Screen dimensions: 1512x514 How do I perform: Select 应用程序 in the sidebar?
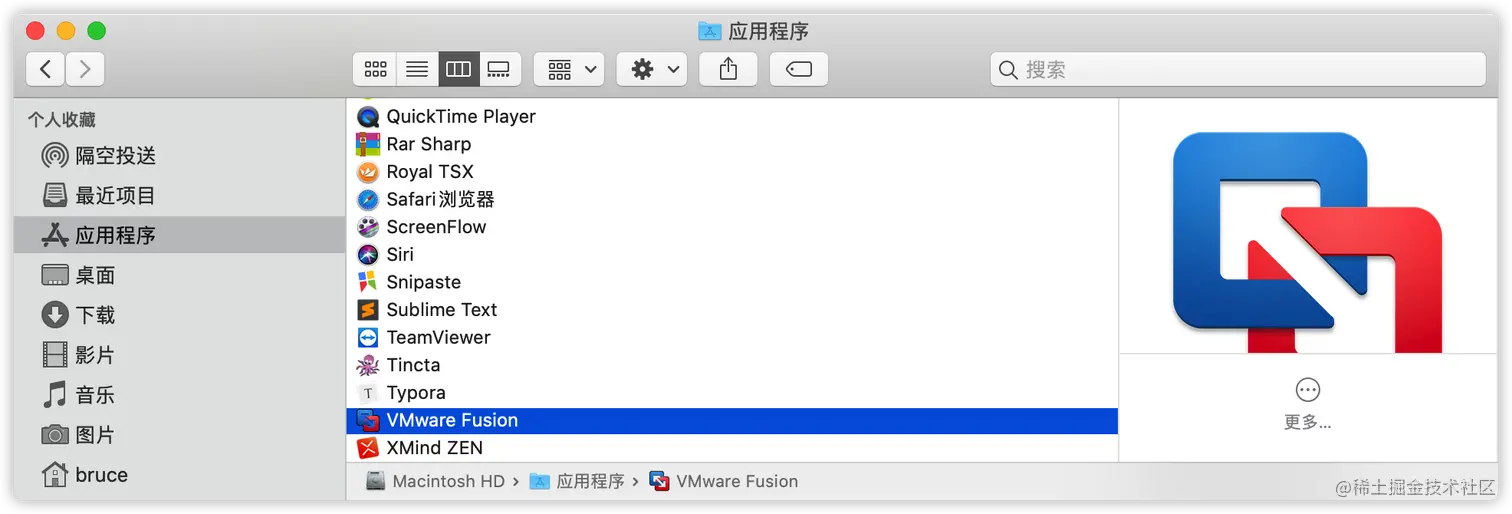(x=180, y=236)
